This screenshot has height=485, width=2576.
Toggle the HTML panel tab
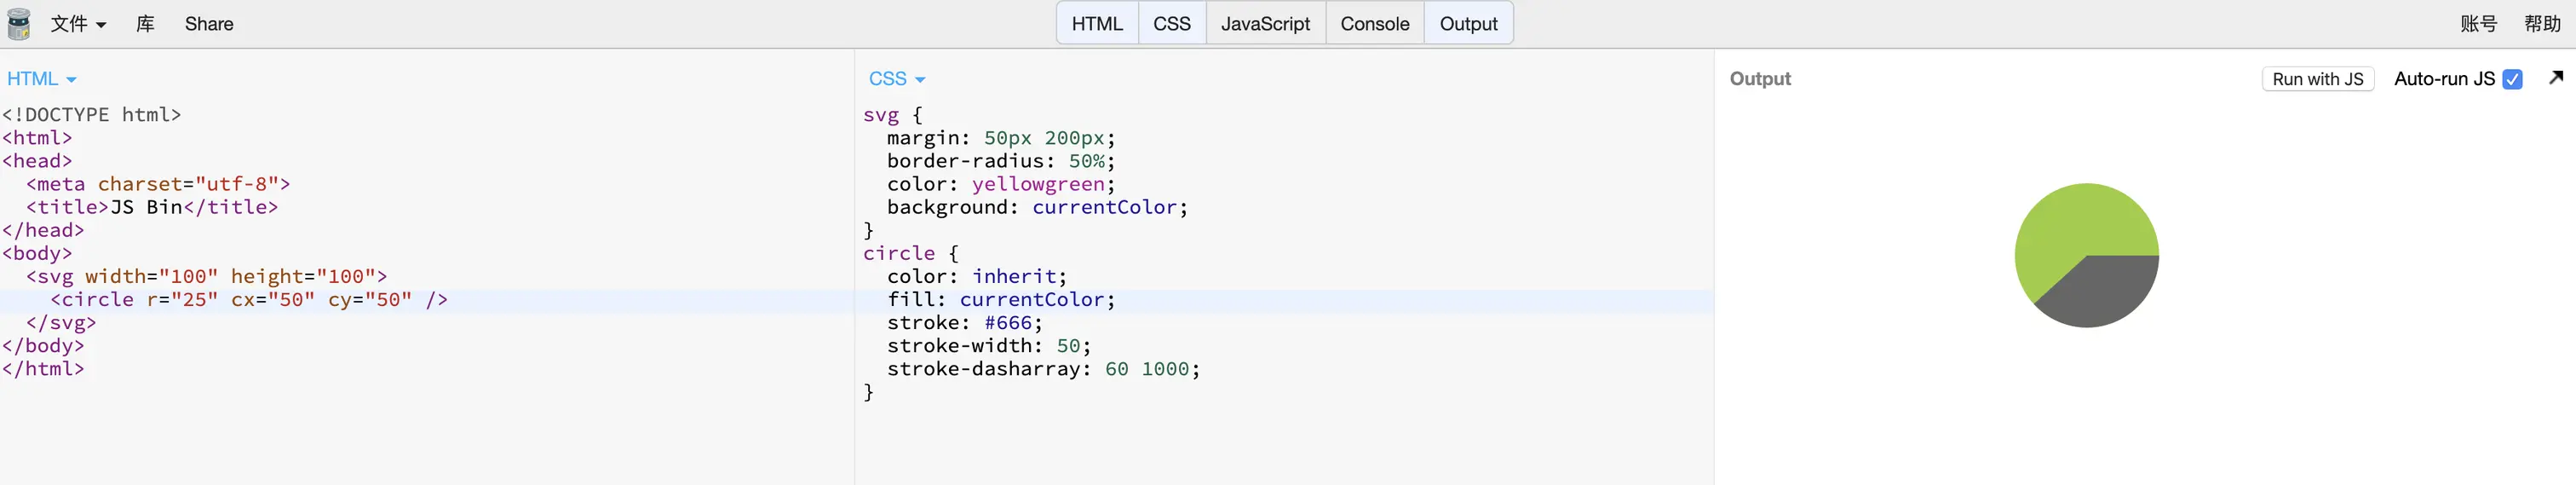coord(1097,24)
